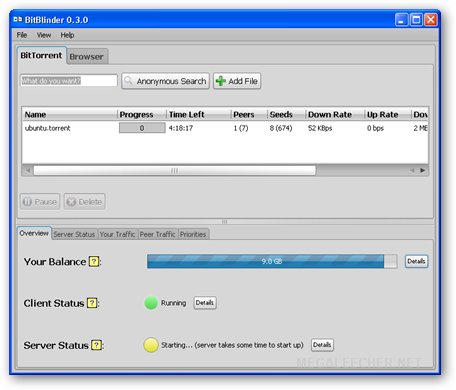Sort by the Progress column header
This screenshot has height=390, width=456.
pos(142,115)
